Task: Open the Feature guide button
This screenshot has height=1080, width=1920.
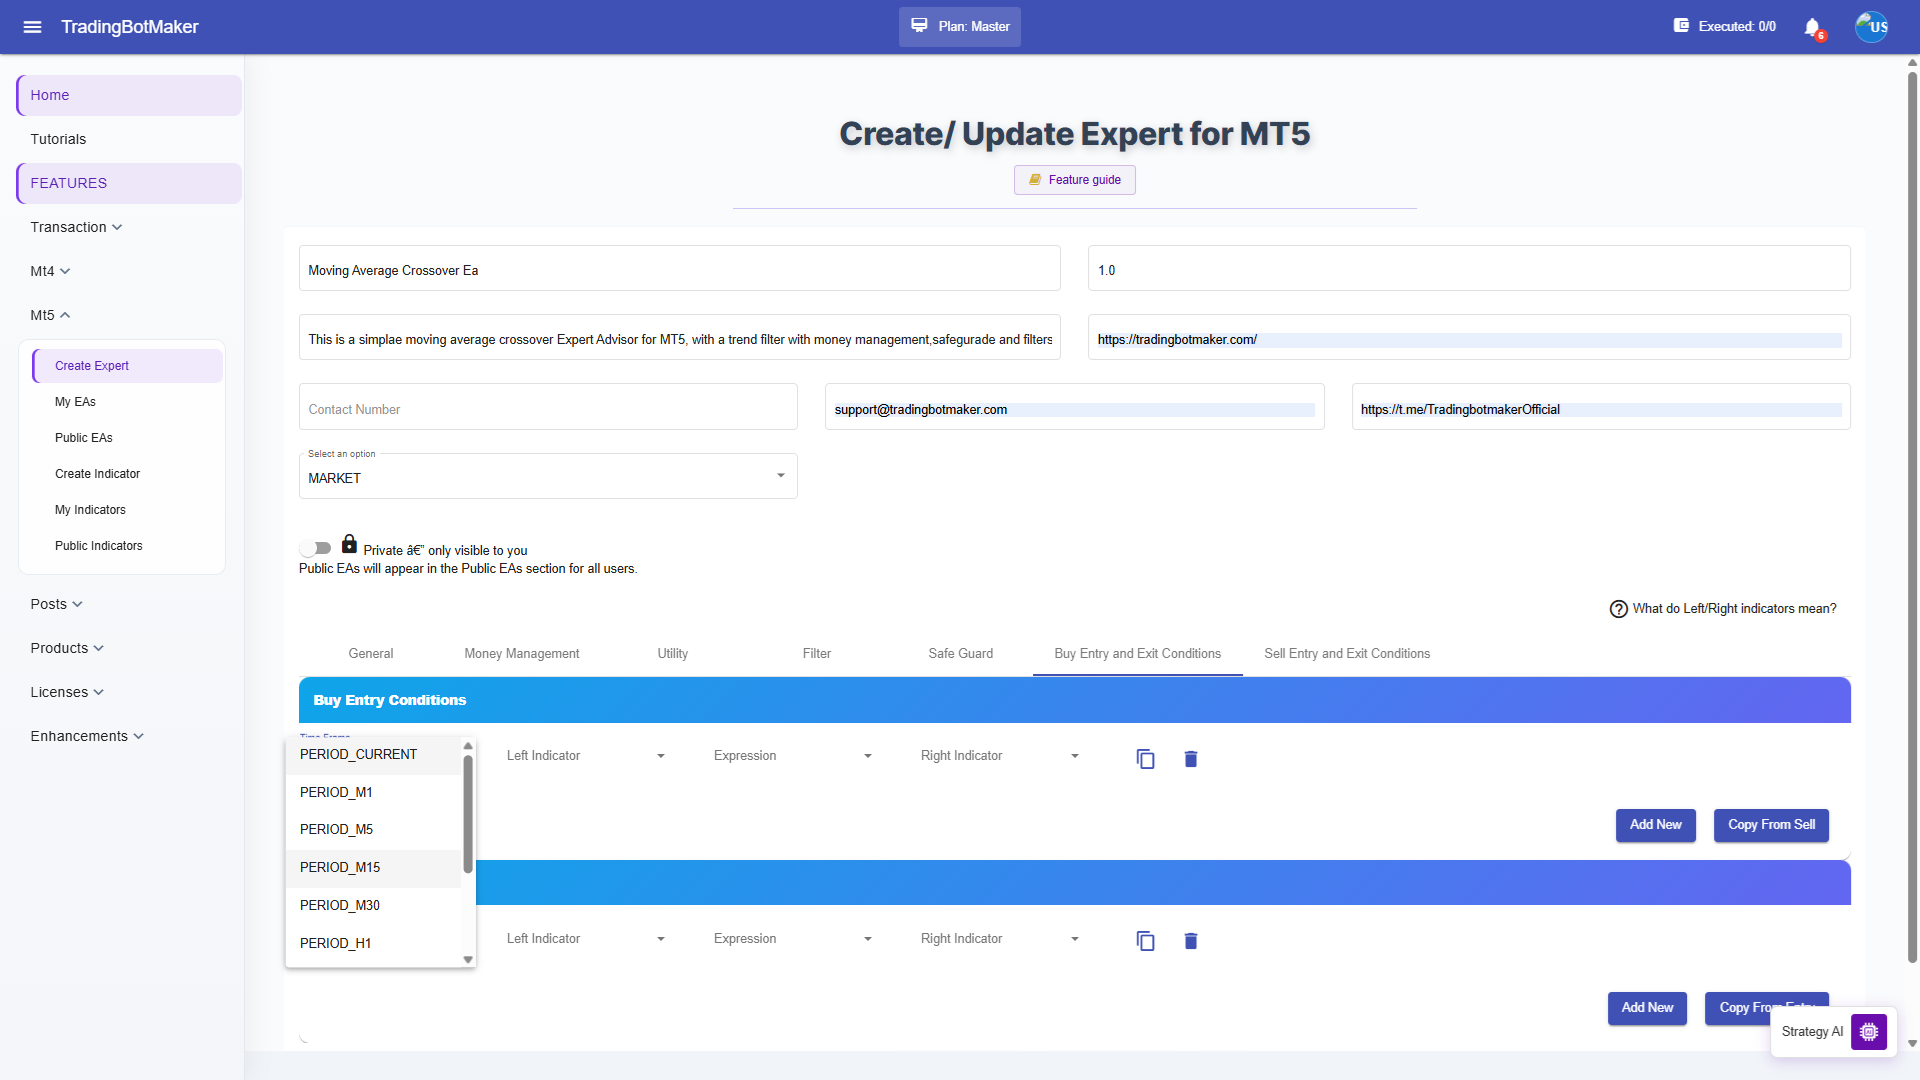Action: (1074, 180)
